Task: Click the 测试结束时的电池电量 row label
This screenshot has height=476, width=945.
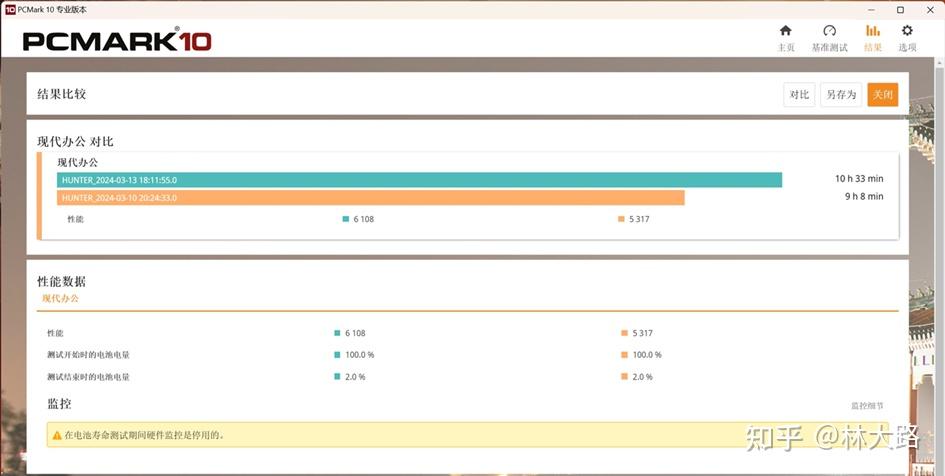Action: [89, 377]
